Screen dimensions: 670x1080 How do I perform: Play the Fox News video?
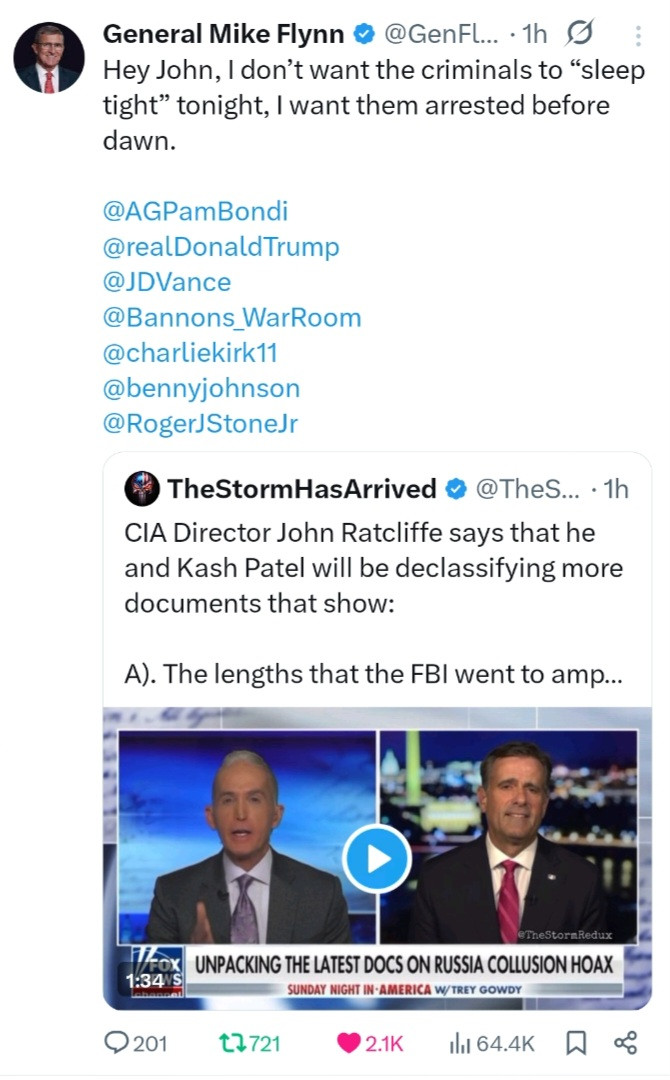click(x=376, y=858)
